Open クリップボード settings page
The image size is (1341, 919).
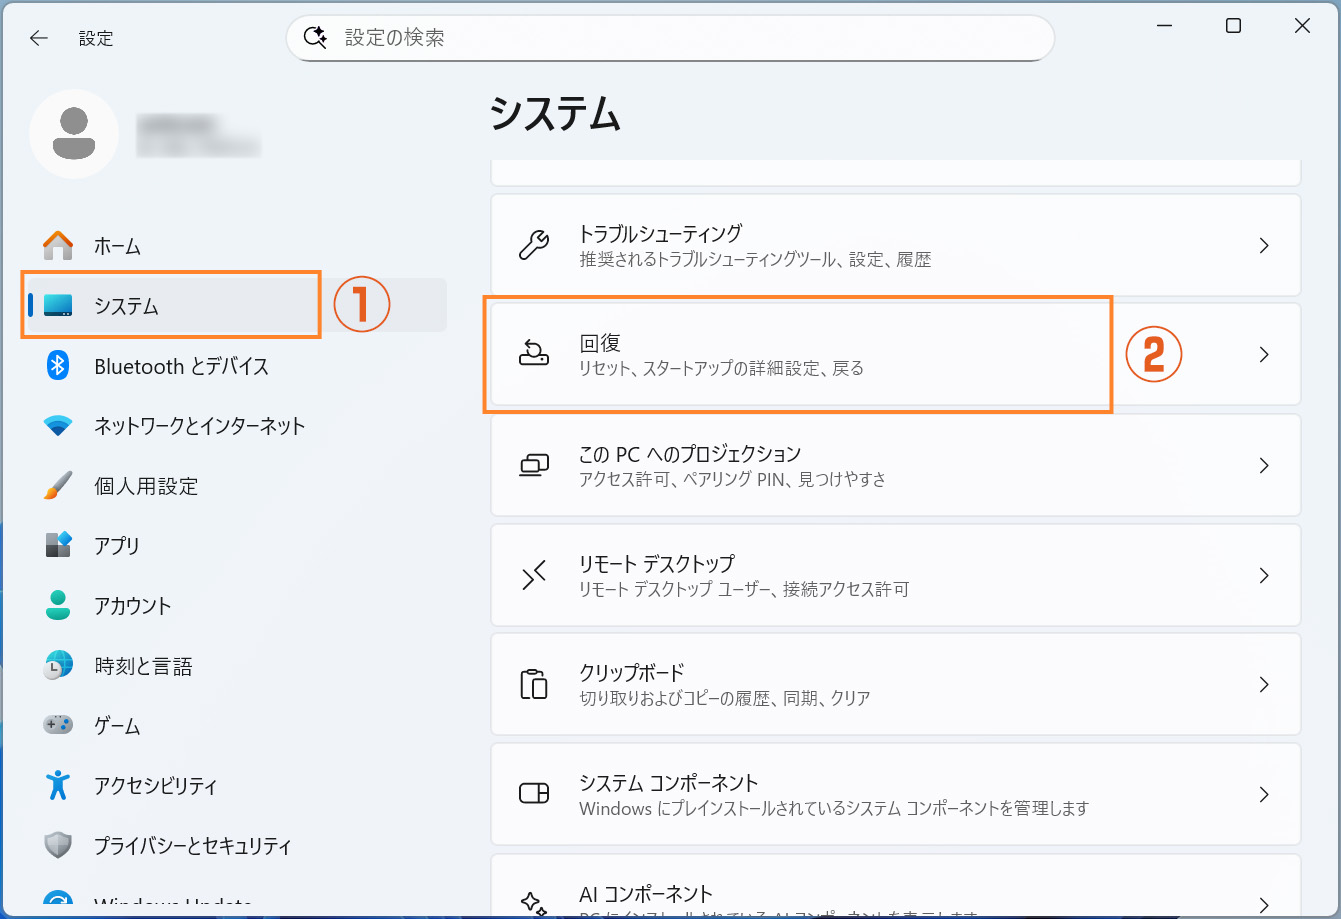(x=896, y=684)
